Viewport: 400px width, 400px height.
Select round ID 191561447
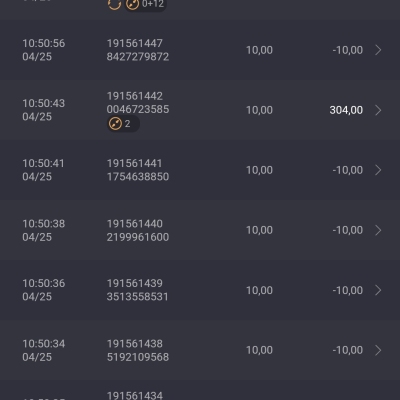[135, 43]
